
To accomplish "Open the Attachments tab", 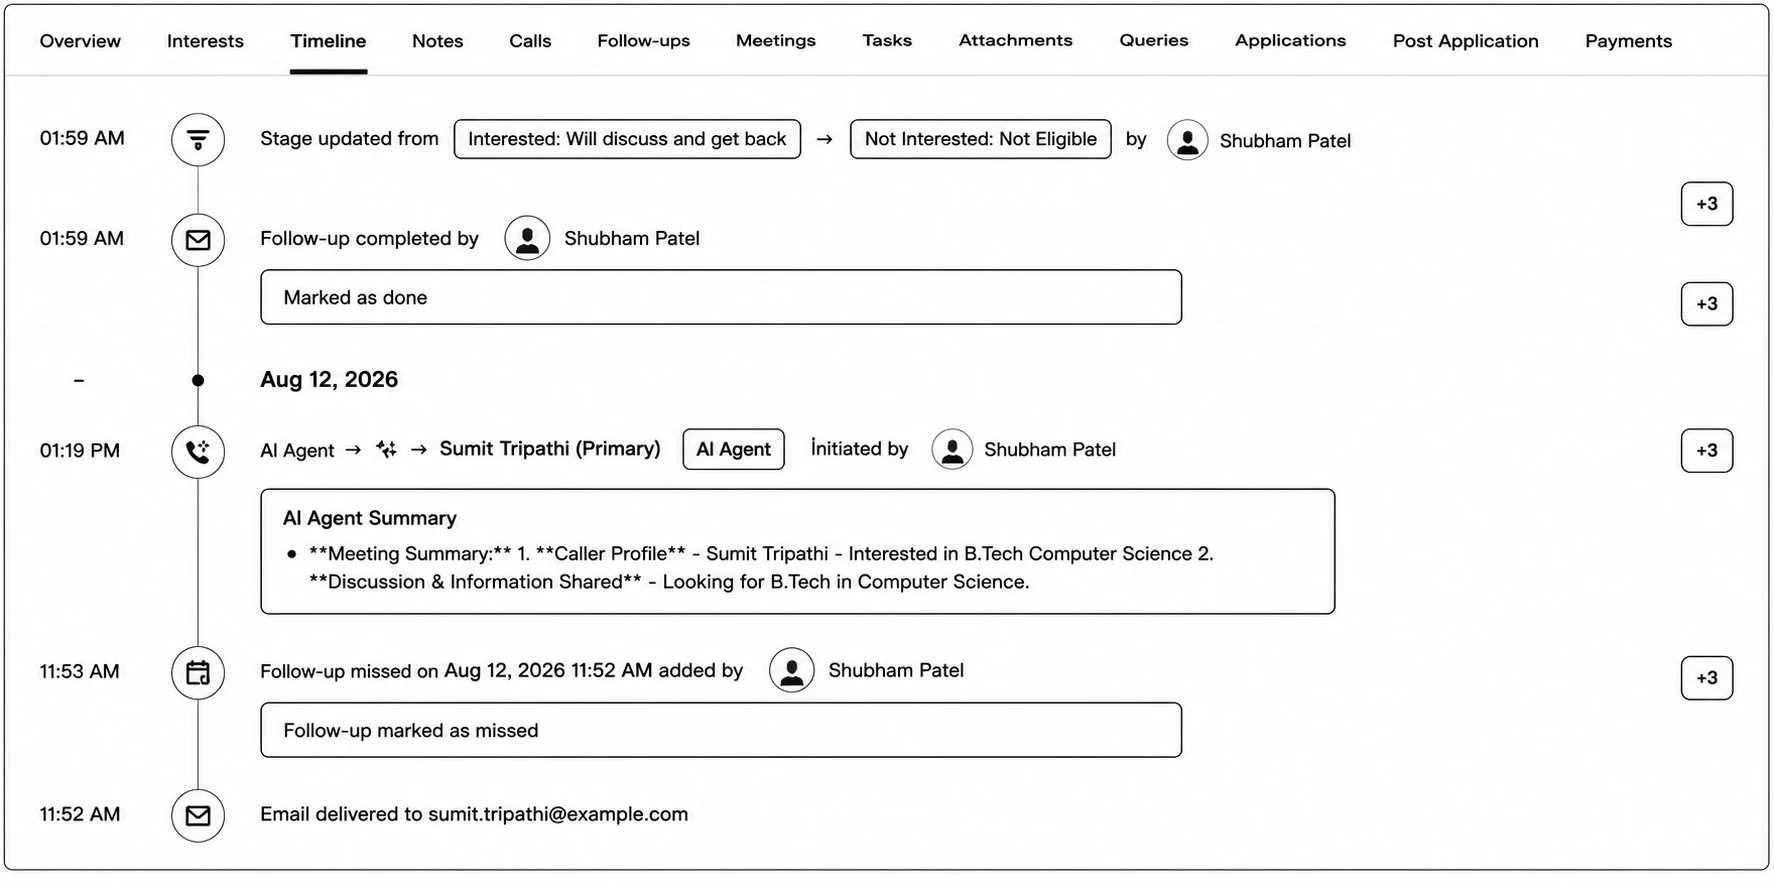I will [1015, 41].
